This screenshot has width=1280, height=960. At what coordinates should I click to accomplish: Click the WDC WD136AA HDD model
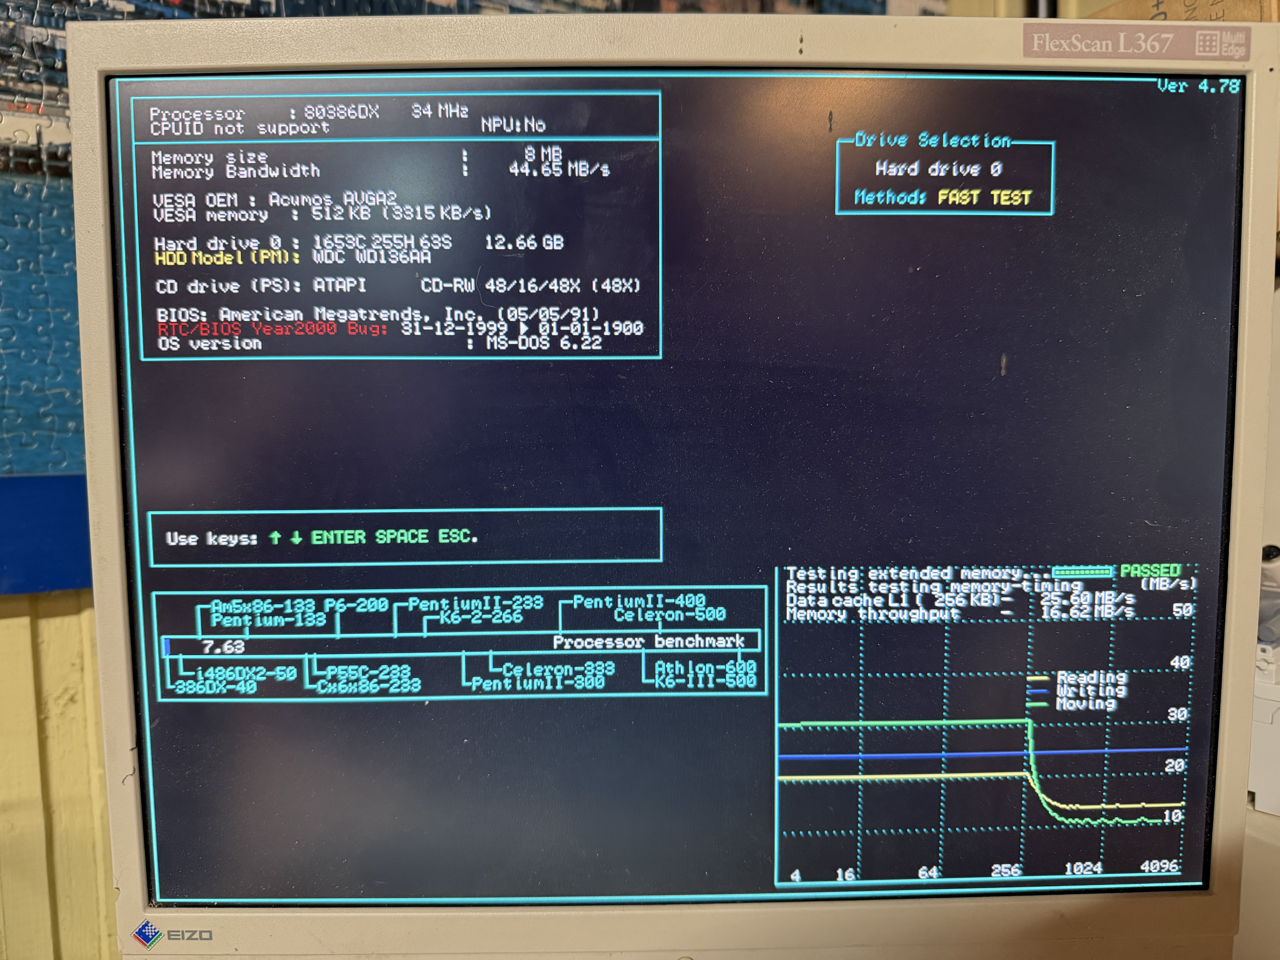(x=372, y=257)
